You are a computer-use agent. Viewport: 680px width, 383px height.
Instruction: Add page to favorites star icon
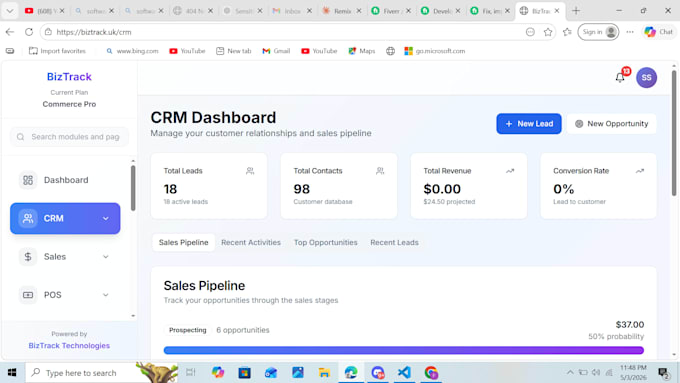(x=548, y=32)
